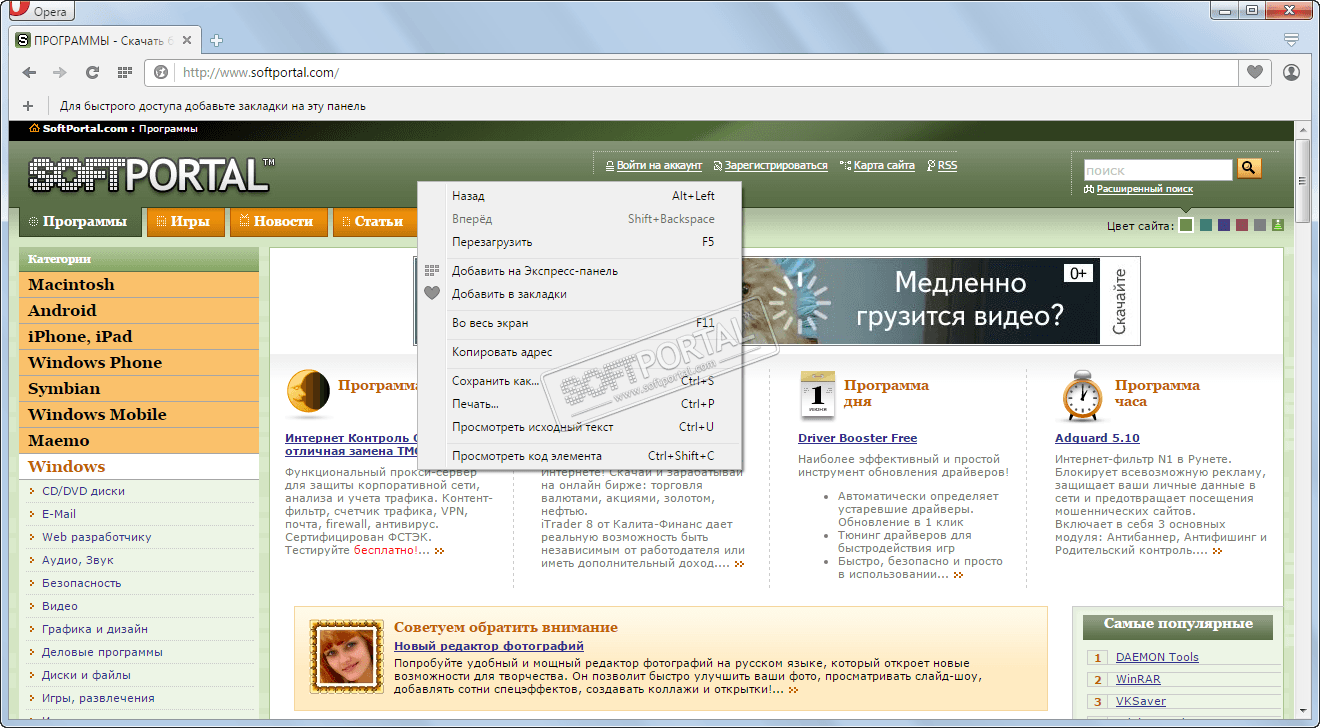Choose Печать... in the context menu
The height and width of the screenshot is (728, 1320).
pyautogui.click(x=579, y=404)
